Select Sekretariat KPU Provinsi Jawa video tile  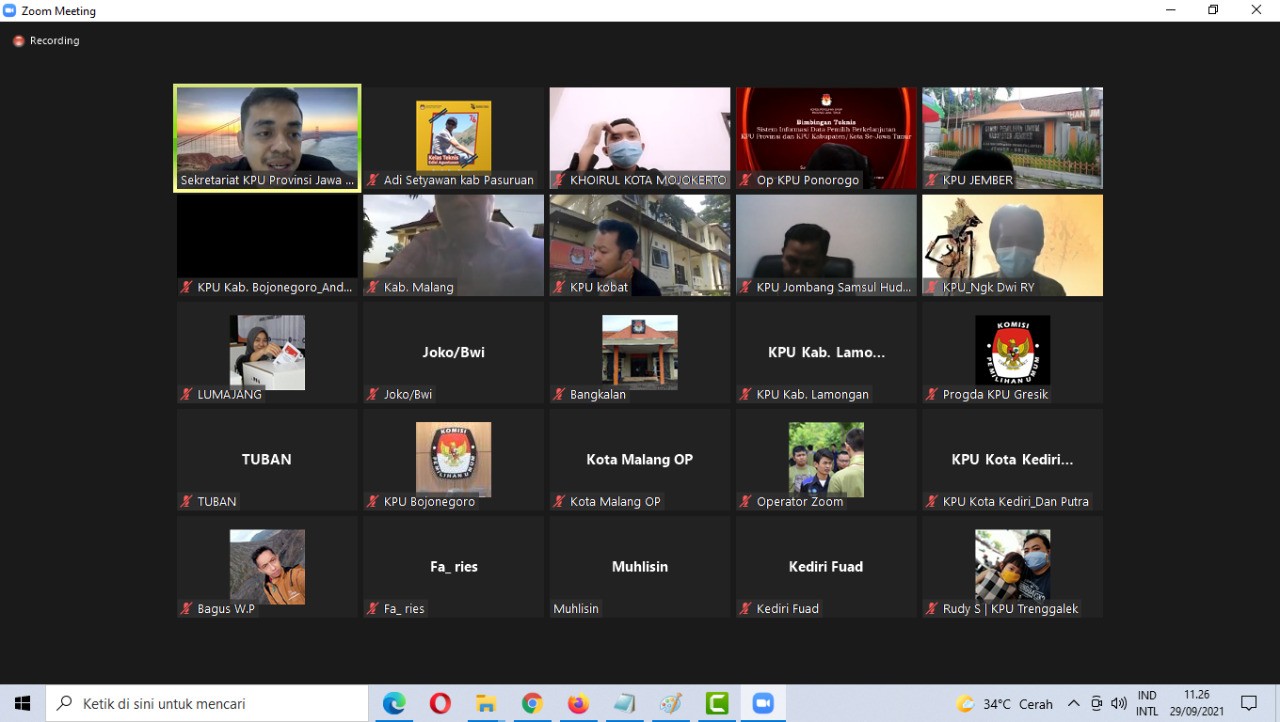click(267, 137)
